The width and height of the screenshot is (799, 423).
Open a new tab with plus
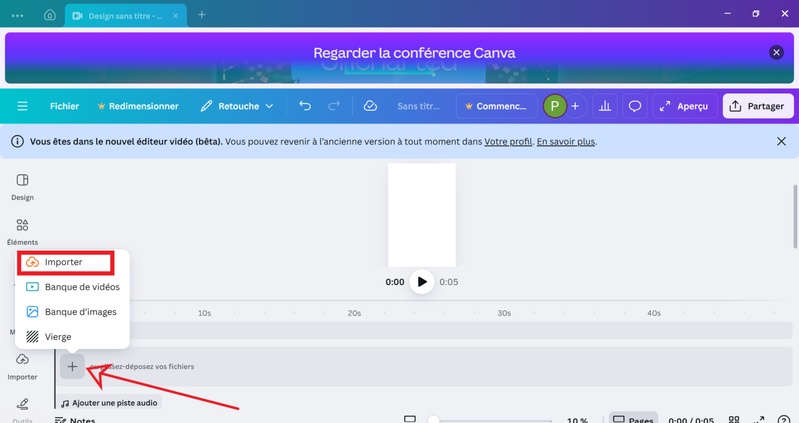click(x=202, y=15)
